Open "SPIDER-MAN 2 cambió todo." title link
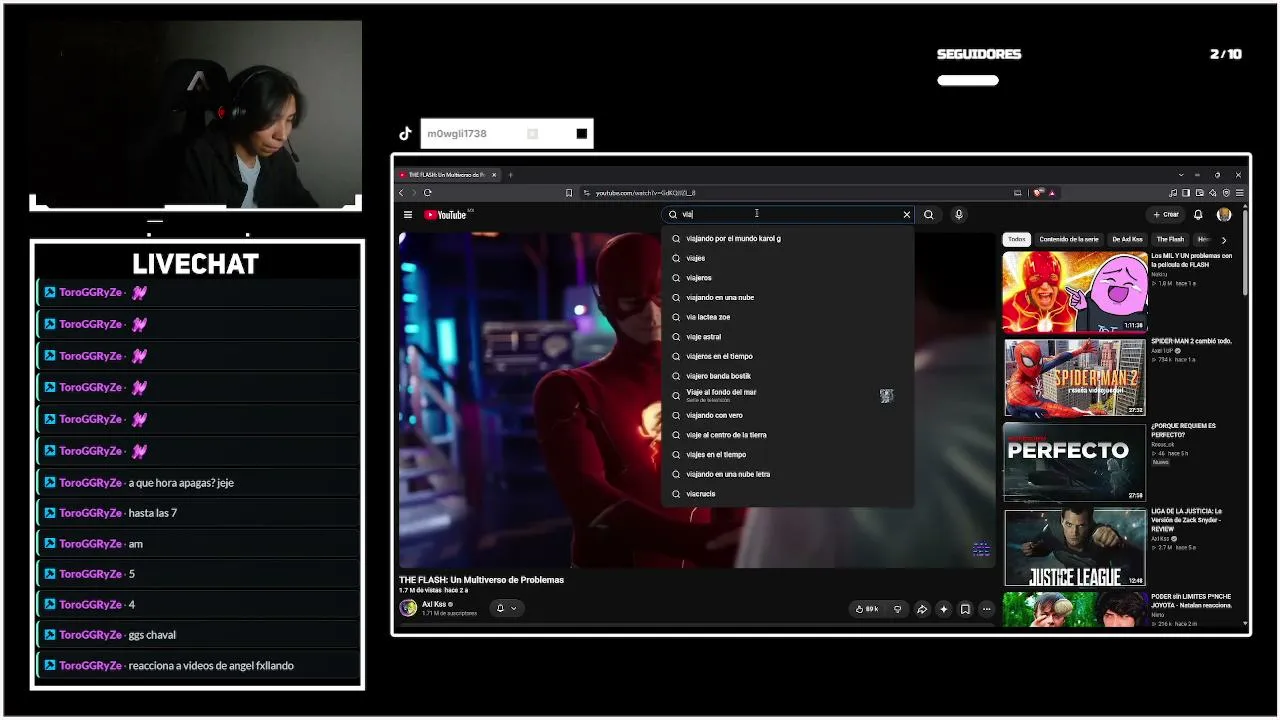 coord(1191,342)
